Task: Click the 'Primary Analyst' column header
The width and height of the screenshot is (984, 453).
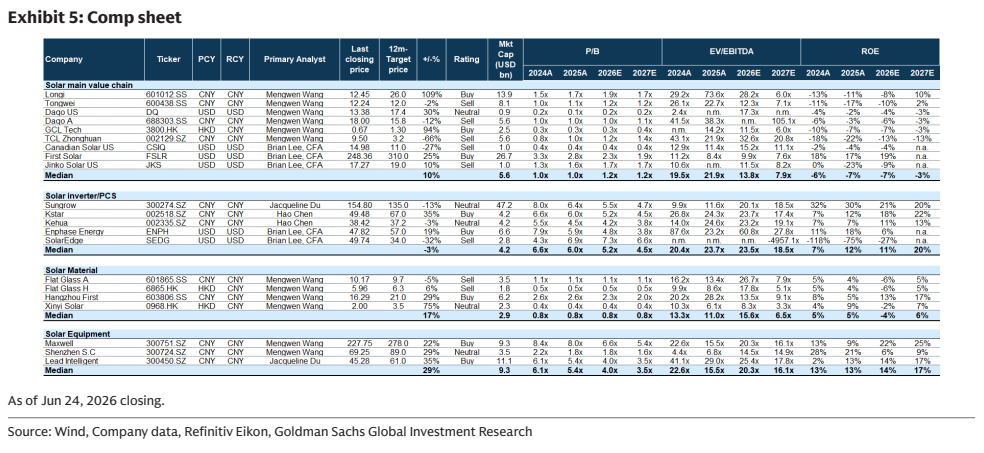Action: coord(294,59)
